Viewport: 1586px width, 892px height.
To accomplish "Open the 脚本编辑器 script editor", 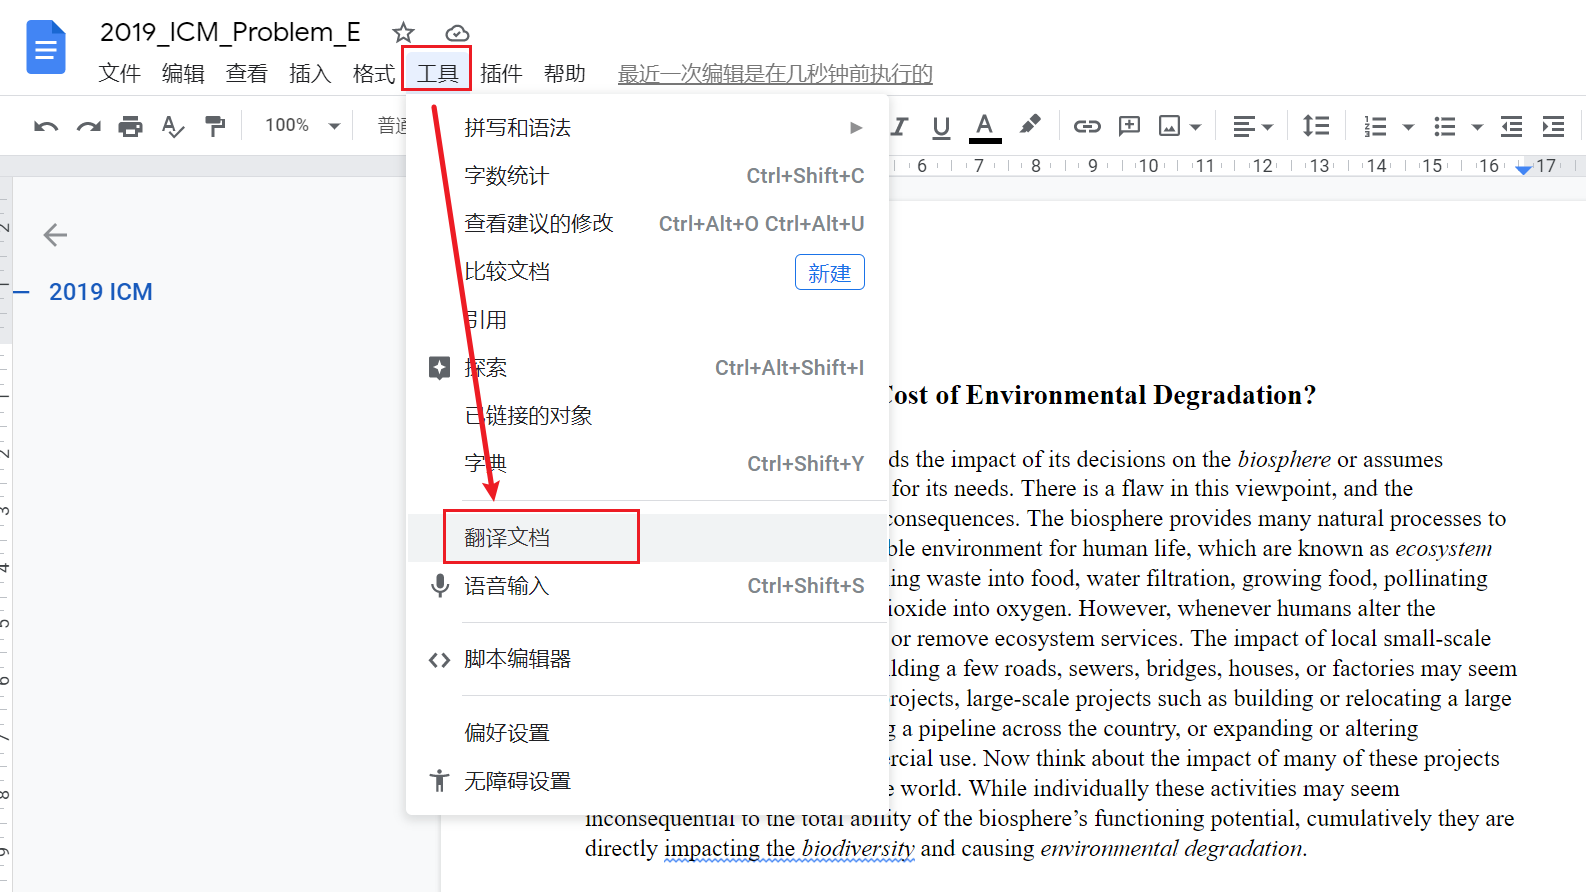I will pyautogui.click(x=648, y=660).
